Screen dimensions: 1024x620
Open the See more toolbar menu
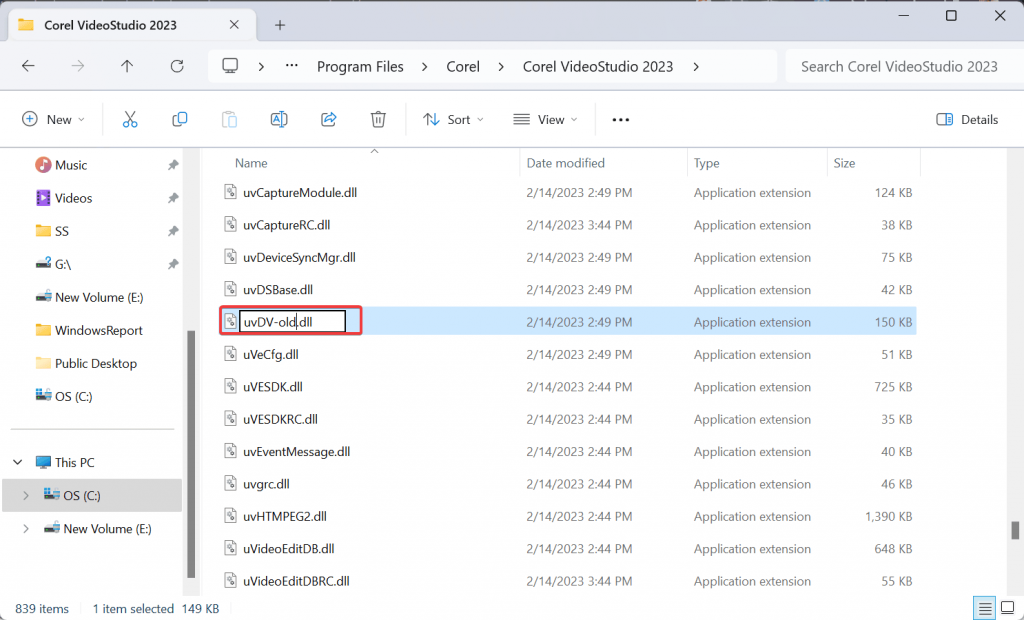620,119
